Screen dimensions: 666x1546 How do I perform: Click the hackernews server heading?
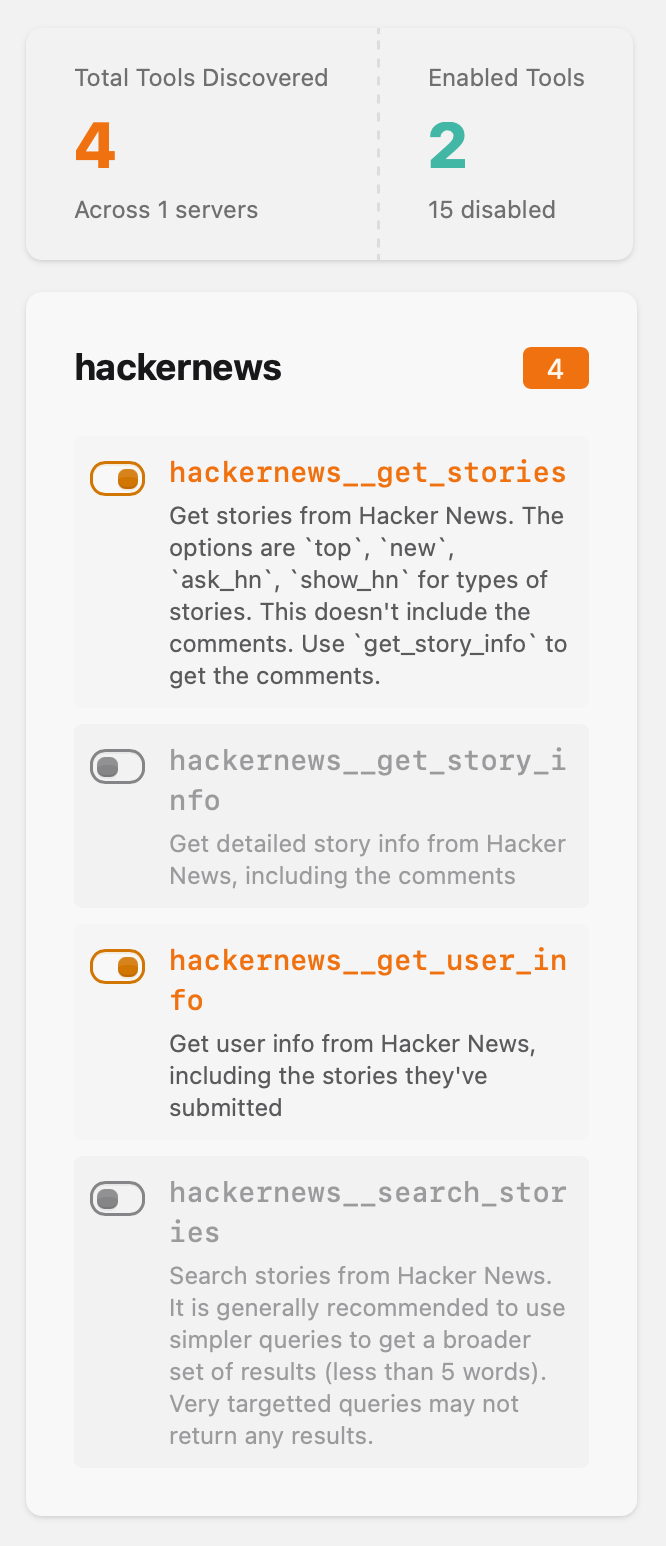pyautogui.click(x=178, y=368)
